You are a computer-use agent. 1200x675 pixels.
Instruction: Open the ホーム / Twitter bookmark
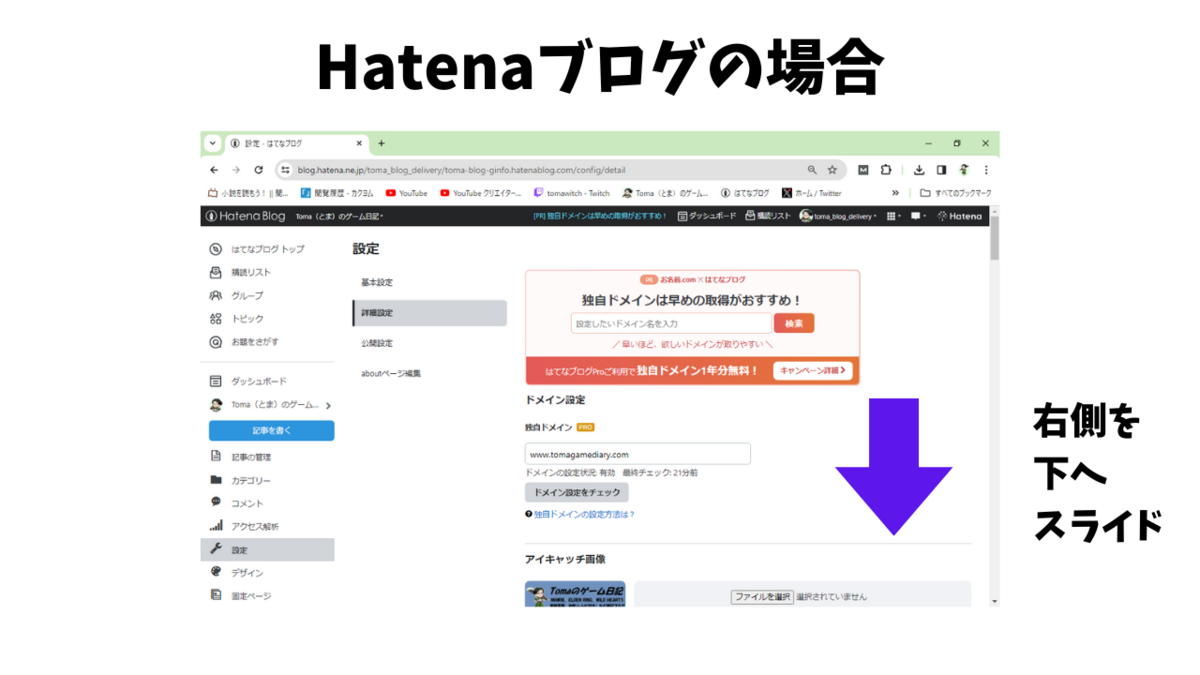812,193
